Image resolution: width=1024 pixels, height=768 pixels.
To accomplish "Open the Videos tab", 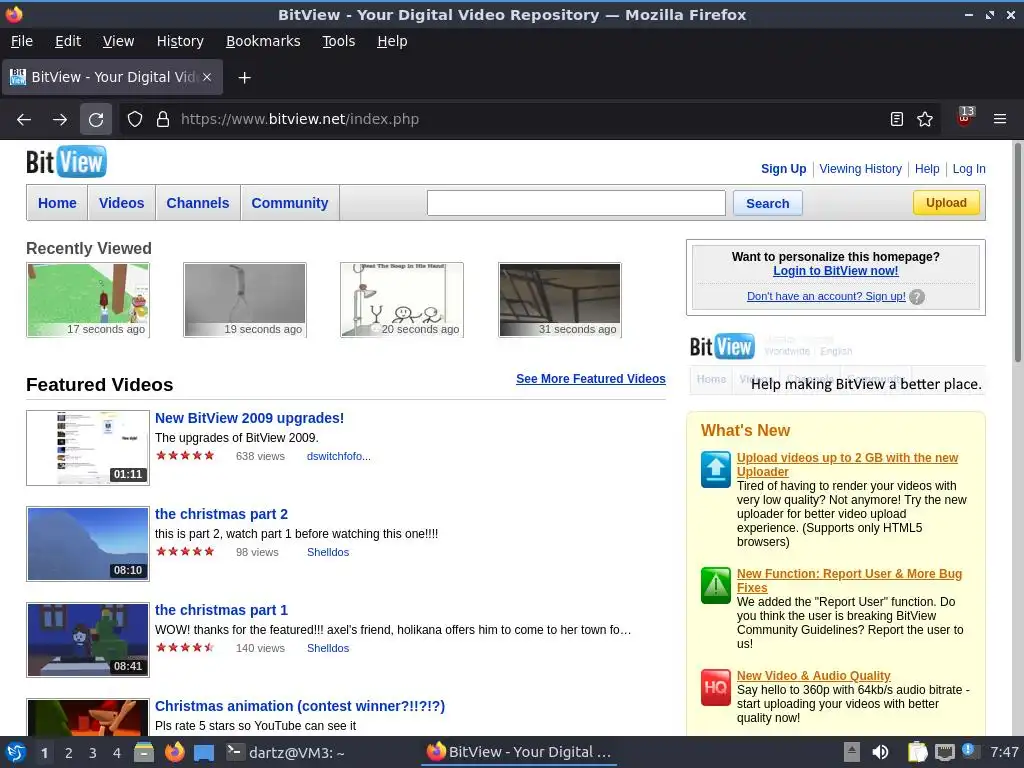I will (x=121, y=203).
